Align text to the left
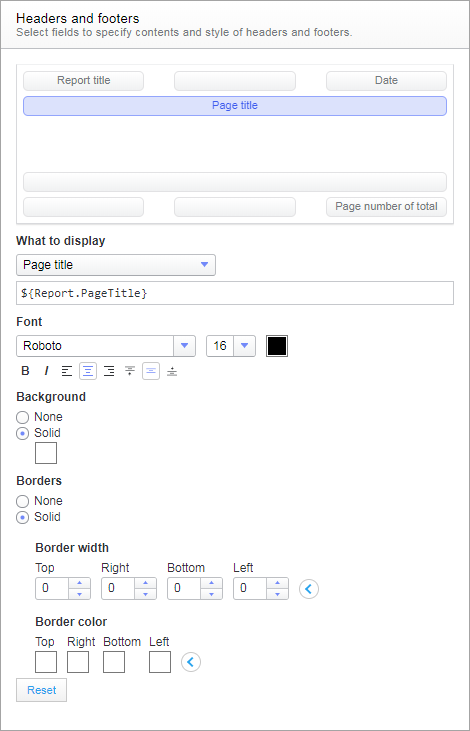Image resolution: width=470 pixels, height=731 pixels. 67,371
